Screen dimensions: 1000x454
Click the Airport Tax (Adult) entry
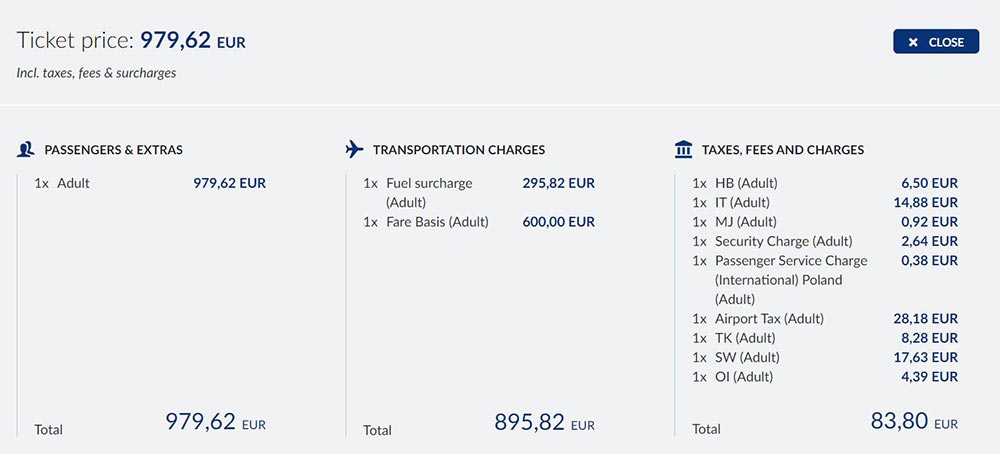(769, 319)
